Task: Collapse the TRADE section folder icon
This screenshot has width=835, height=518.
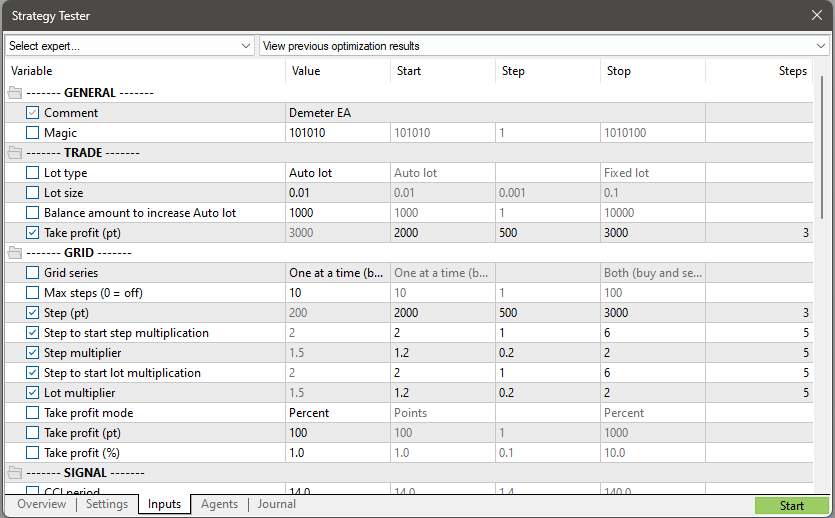Action: pos(15,153)
